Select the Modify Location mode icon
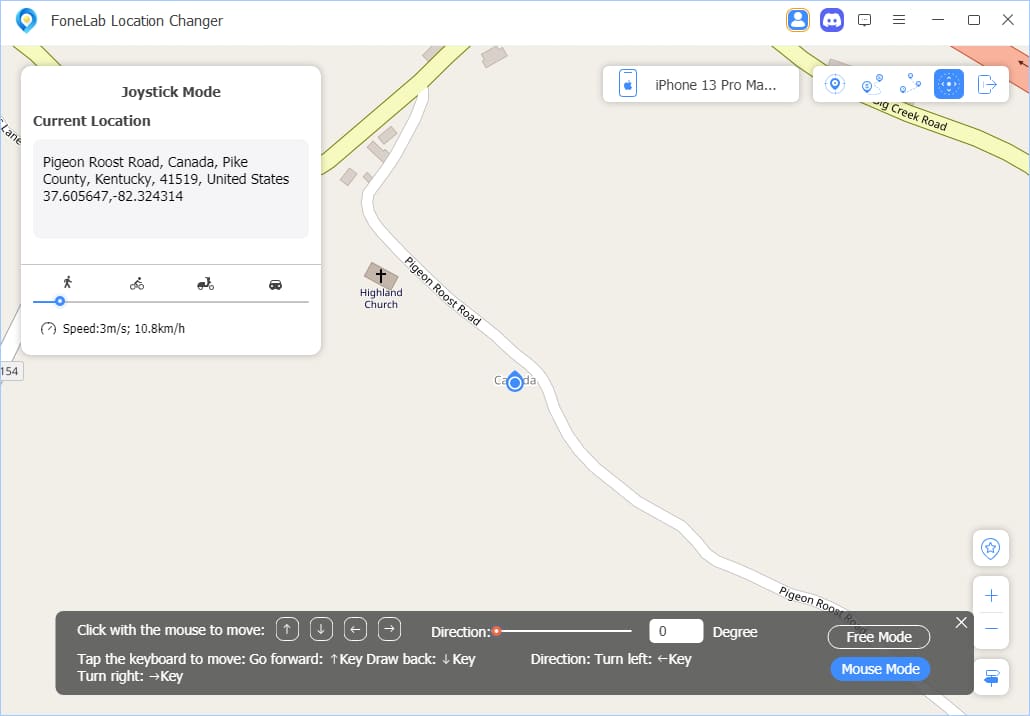 coord(834,84)
